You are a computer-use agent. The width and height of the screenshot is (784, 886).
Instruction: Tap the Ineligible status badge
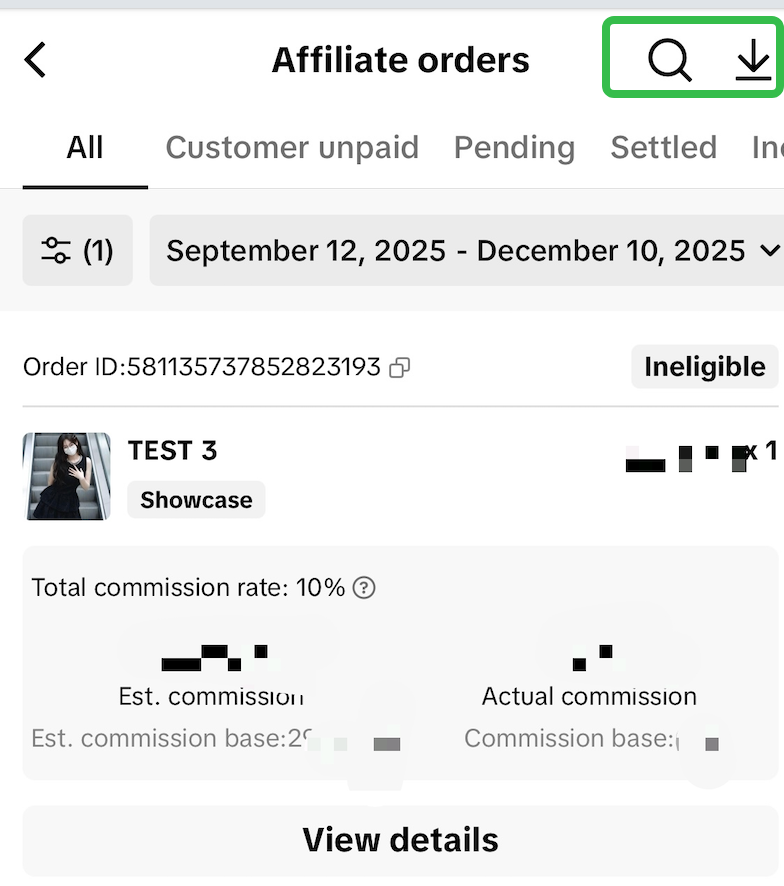coord(704,367)
